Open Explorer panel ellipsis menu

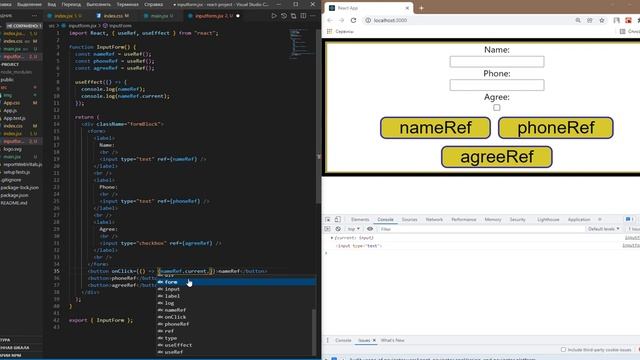pos(34,16)
